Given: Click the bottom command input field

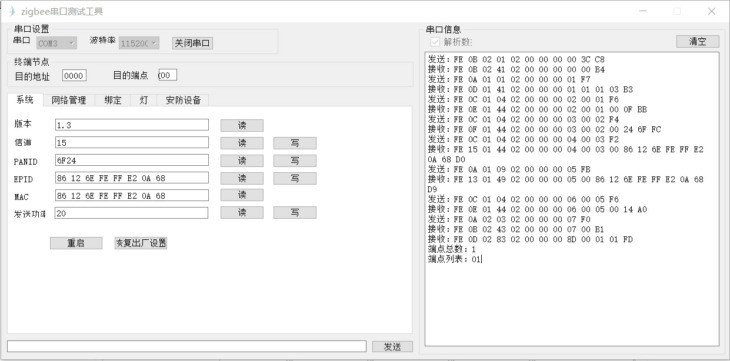Looking at the screenshot, I should tap(187, 346).
